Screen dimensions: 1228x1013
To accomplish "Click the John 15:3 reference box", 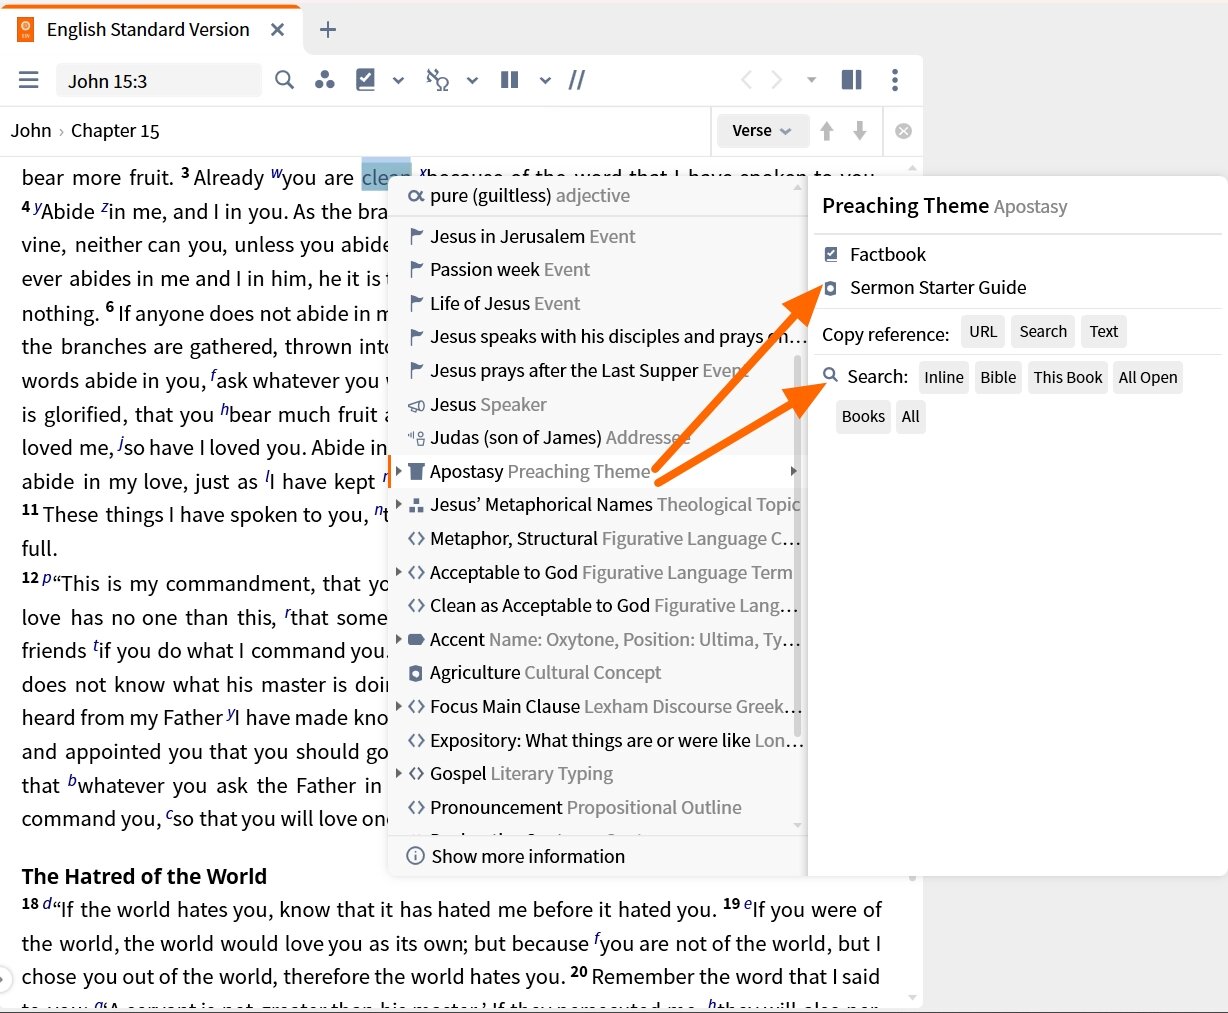I will (x=159, y=81).
